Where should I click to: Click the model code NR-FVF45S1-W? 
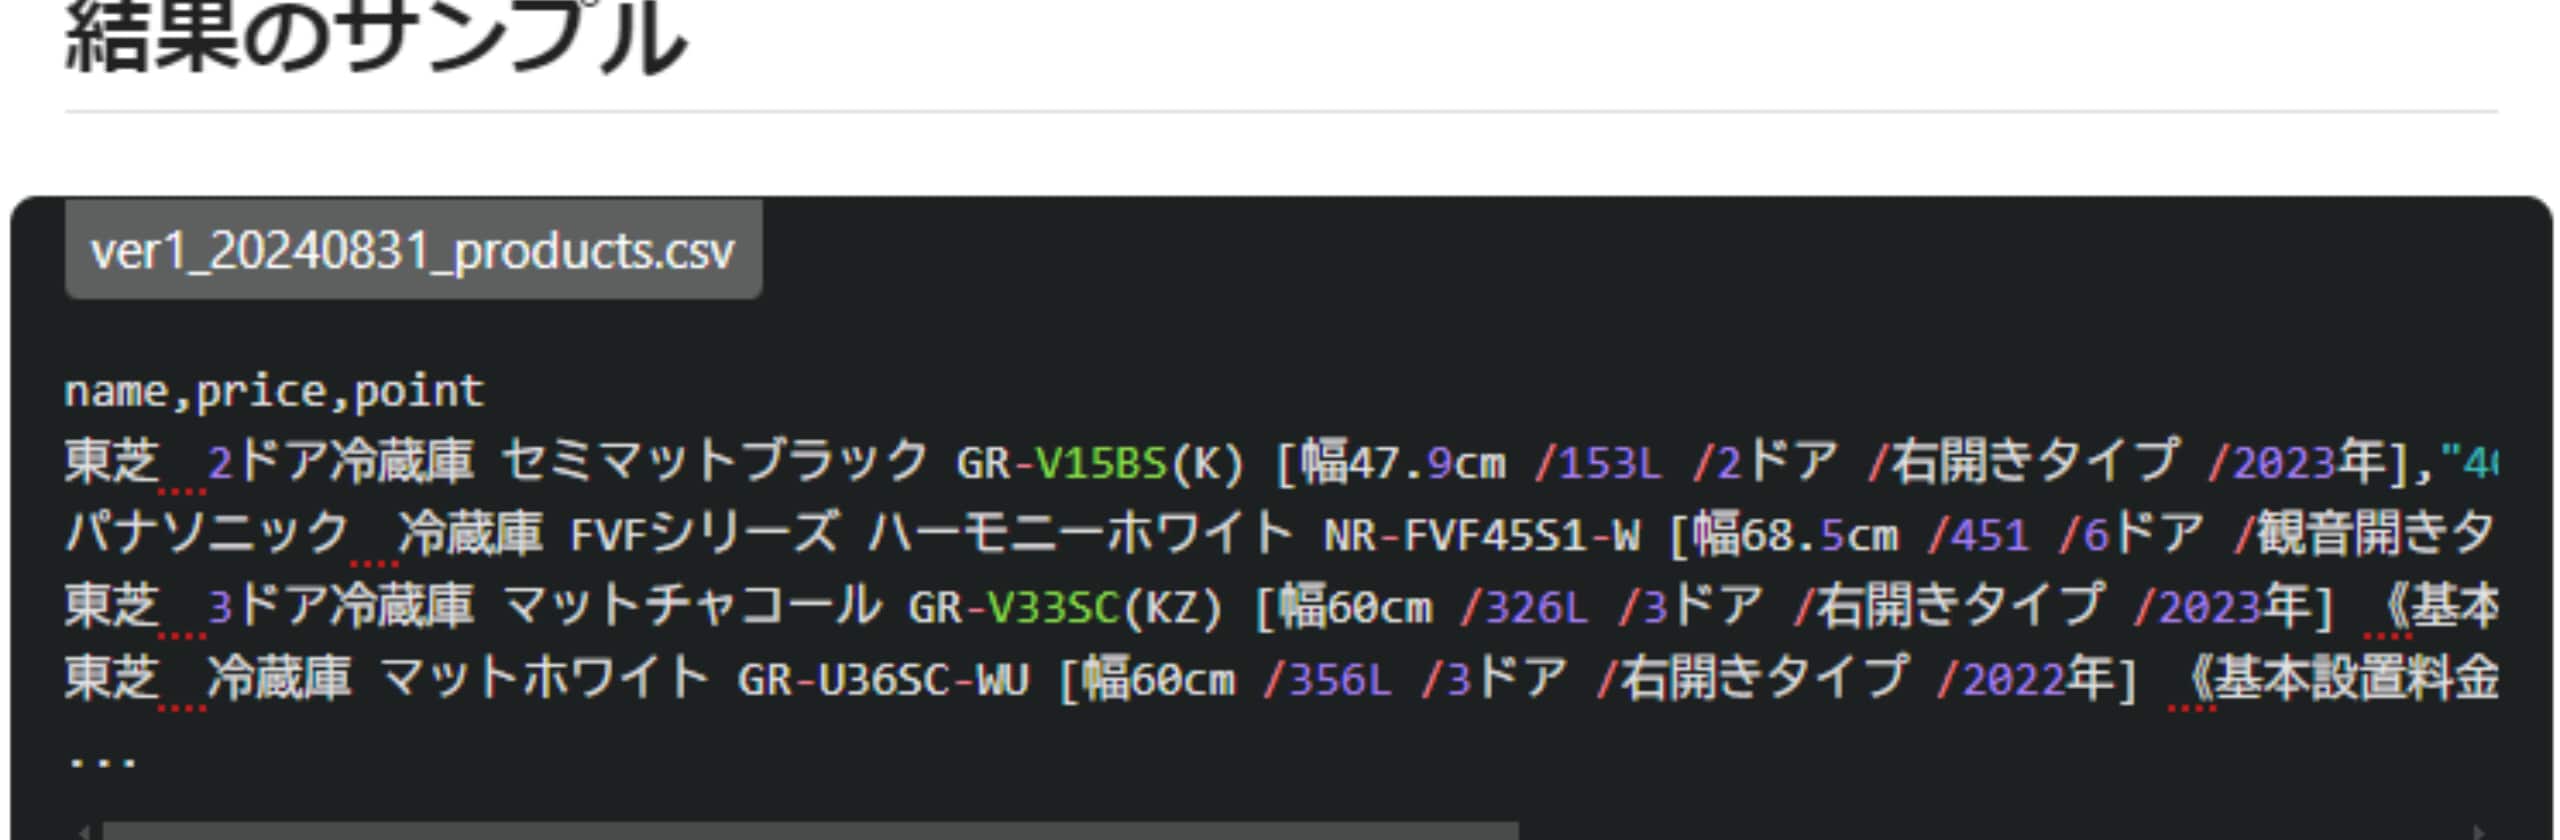(1482, 535)
